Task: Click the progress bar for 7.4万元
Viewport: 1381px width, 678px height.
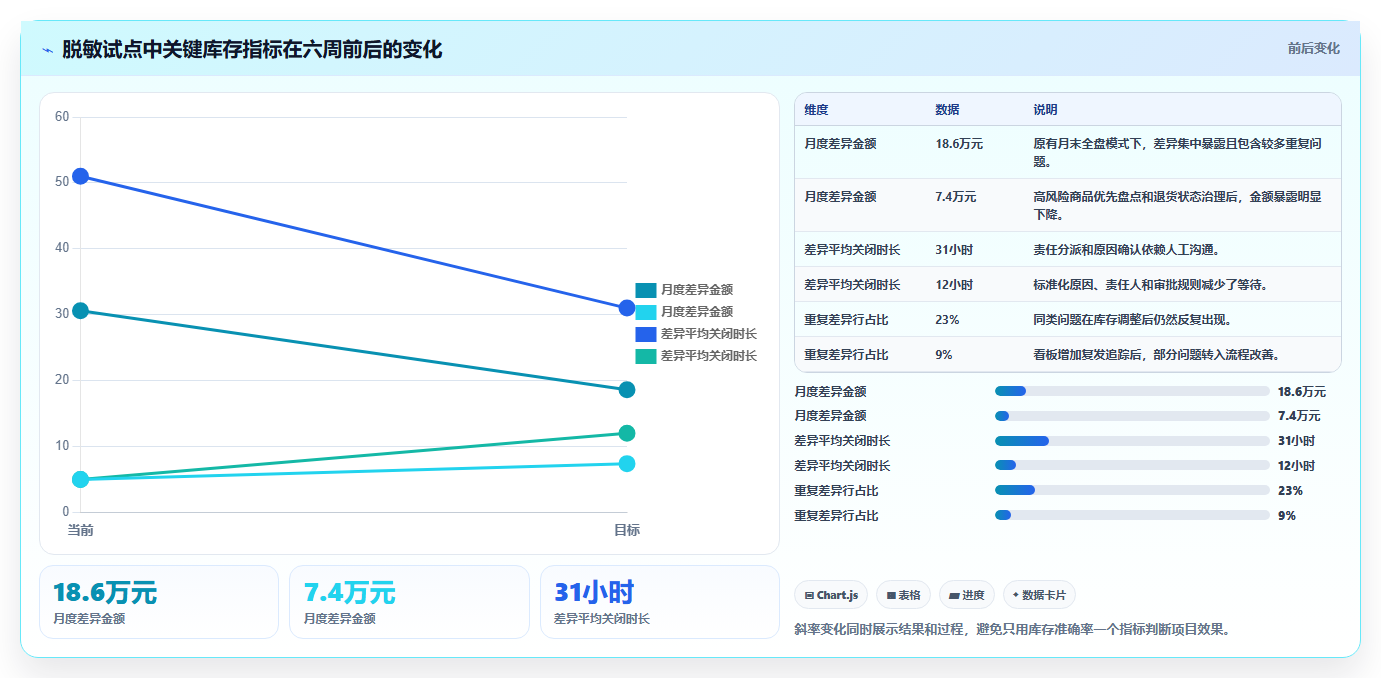Action: pyautogui.click(x=1132, y=416)
